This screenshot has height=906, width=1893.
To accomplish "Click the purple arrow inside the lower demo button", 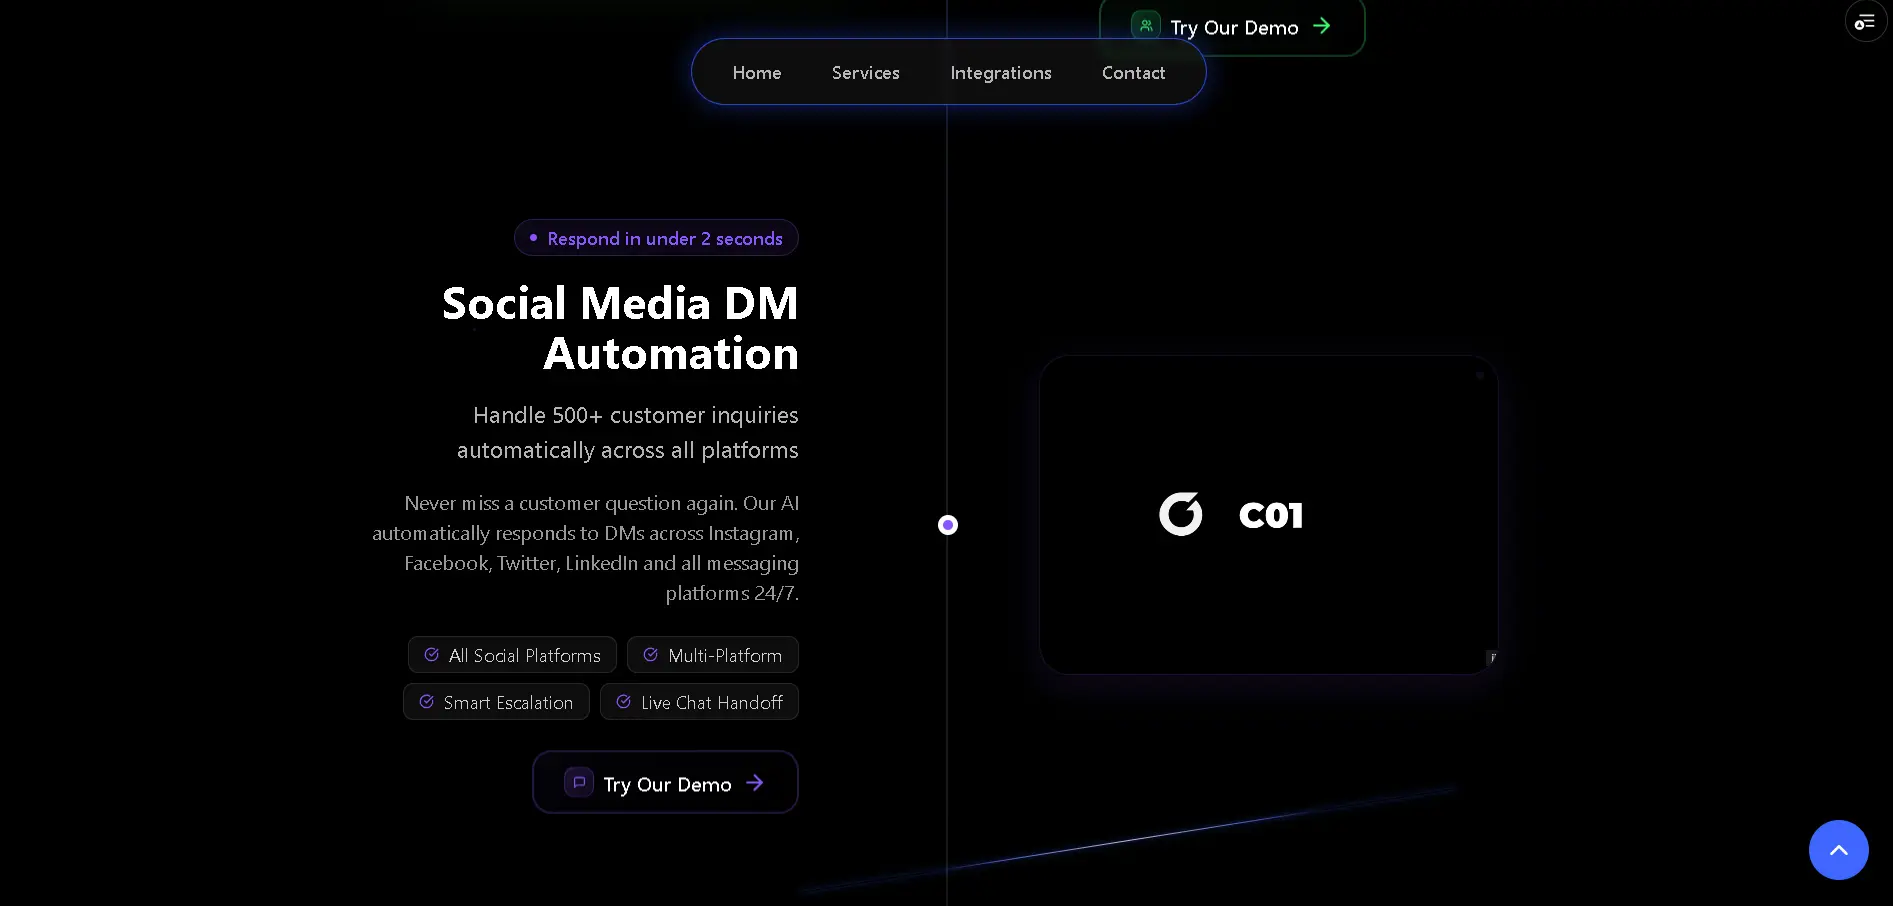I will [754, 783].
